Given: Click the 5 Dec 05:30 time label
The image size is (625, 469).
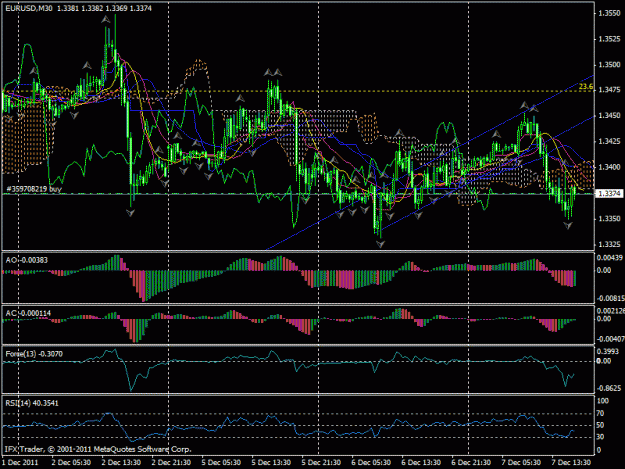Looking at the screenshot, I should tap(221, 463).
